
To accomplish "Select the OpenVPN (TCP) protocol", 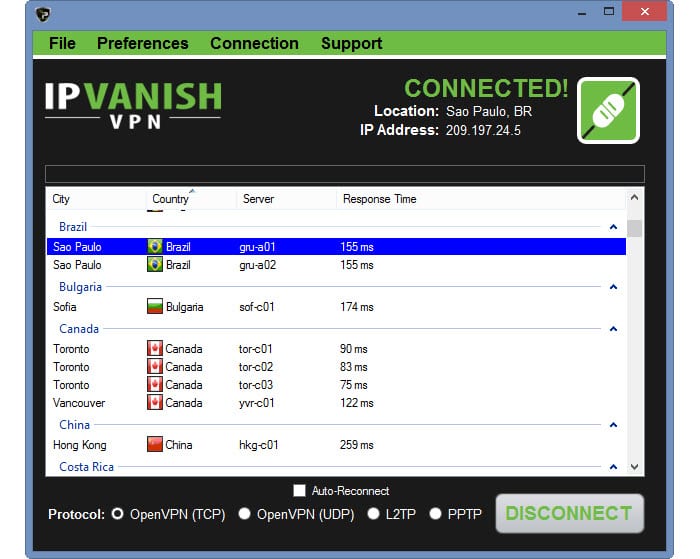I will 117,513.
